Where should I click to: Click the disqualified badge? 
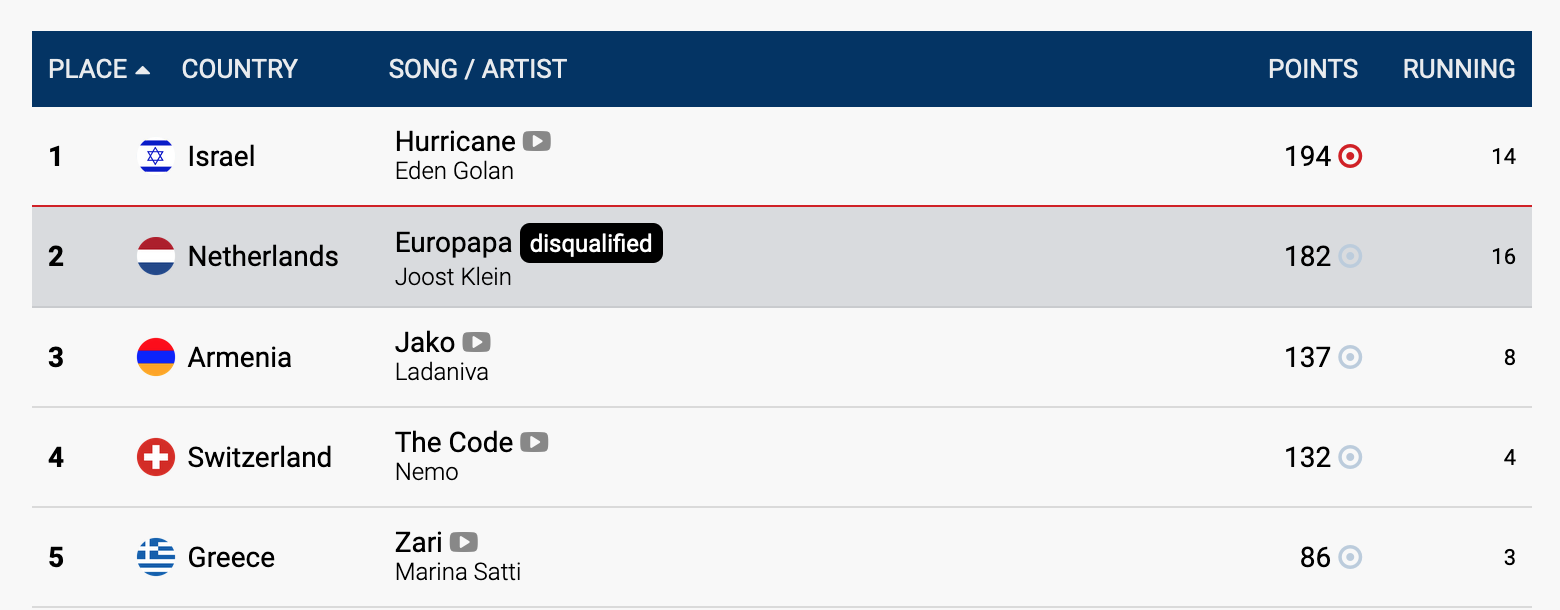pos(591,243)
